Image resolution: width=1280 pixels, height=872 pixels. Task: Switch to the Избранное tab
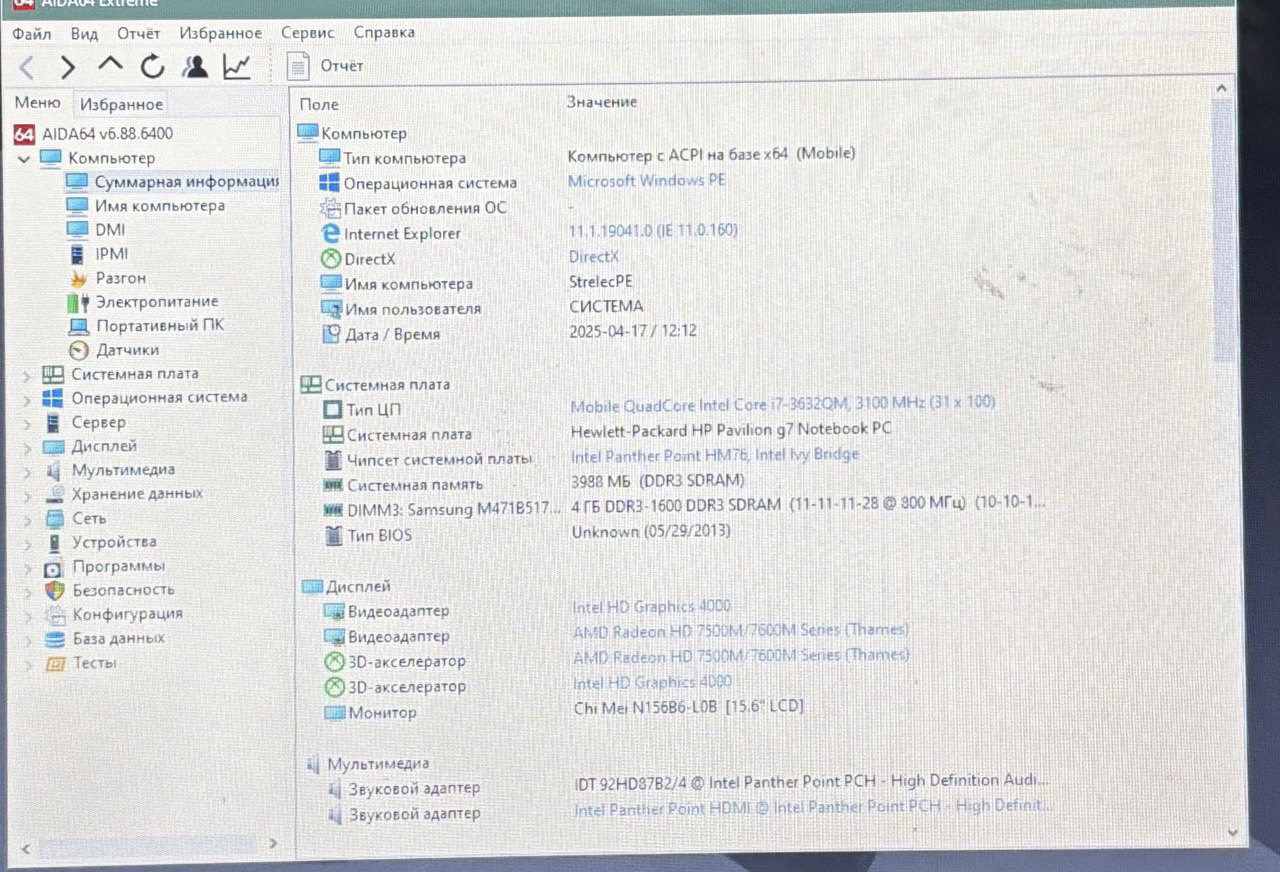121,104
